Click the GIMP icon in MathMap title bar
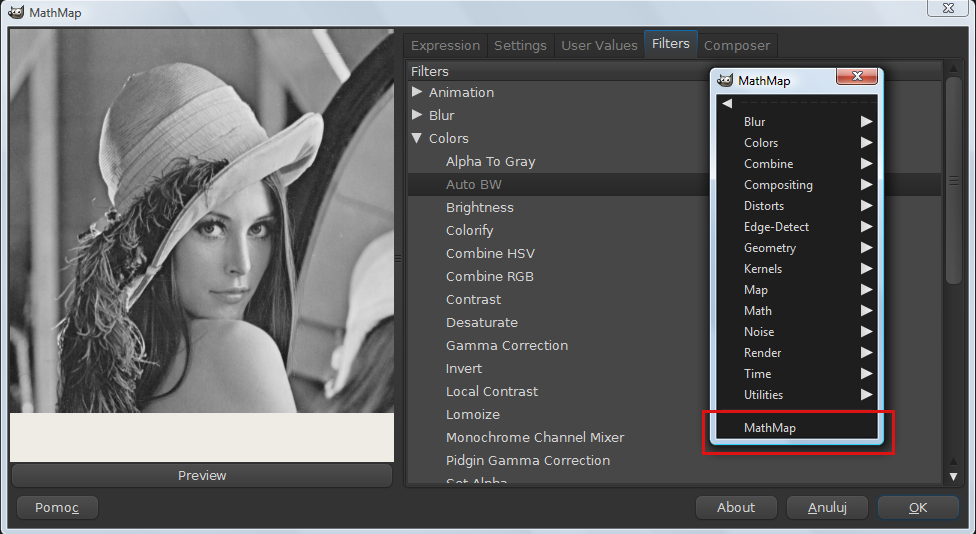 point(16,12)
